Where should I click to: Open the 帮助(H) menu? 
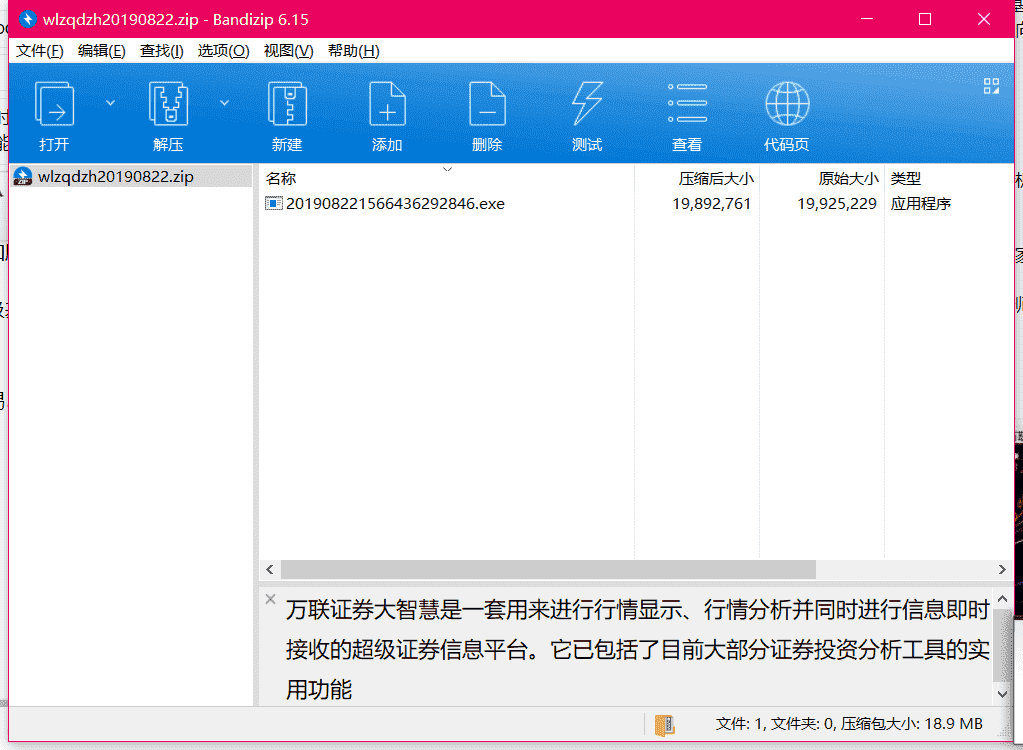click(x=354, y=51)
